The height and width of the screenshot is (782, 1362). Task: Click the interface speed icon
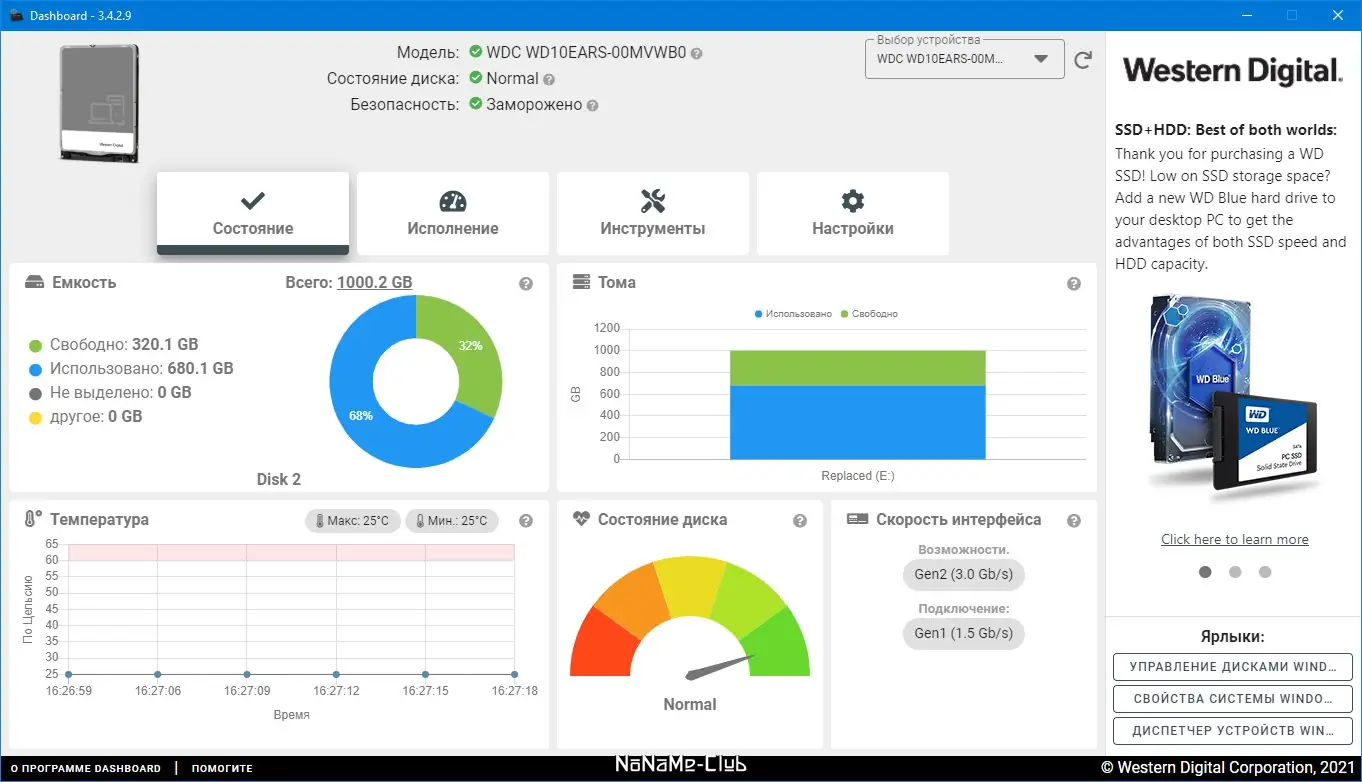[856, 519]
